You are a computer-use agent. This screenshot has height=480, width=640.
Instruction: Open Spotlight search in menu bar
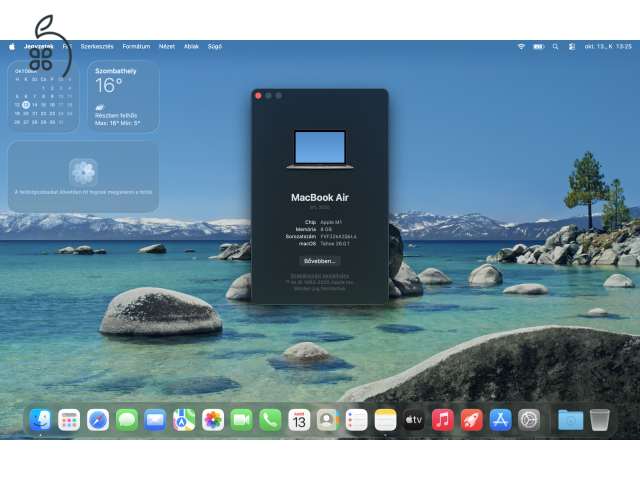tap(555, 47)
